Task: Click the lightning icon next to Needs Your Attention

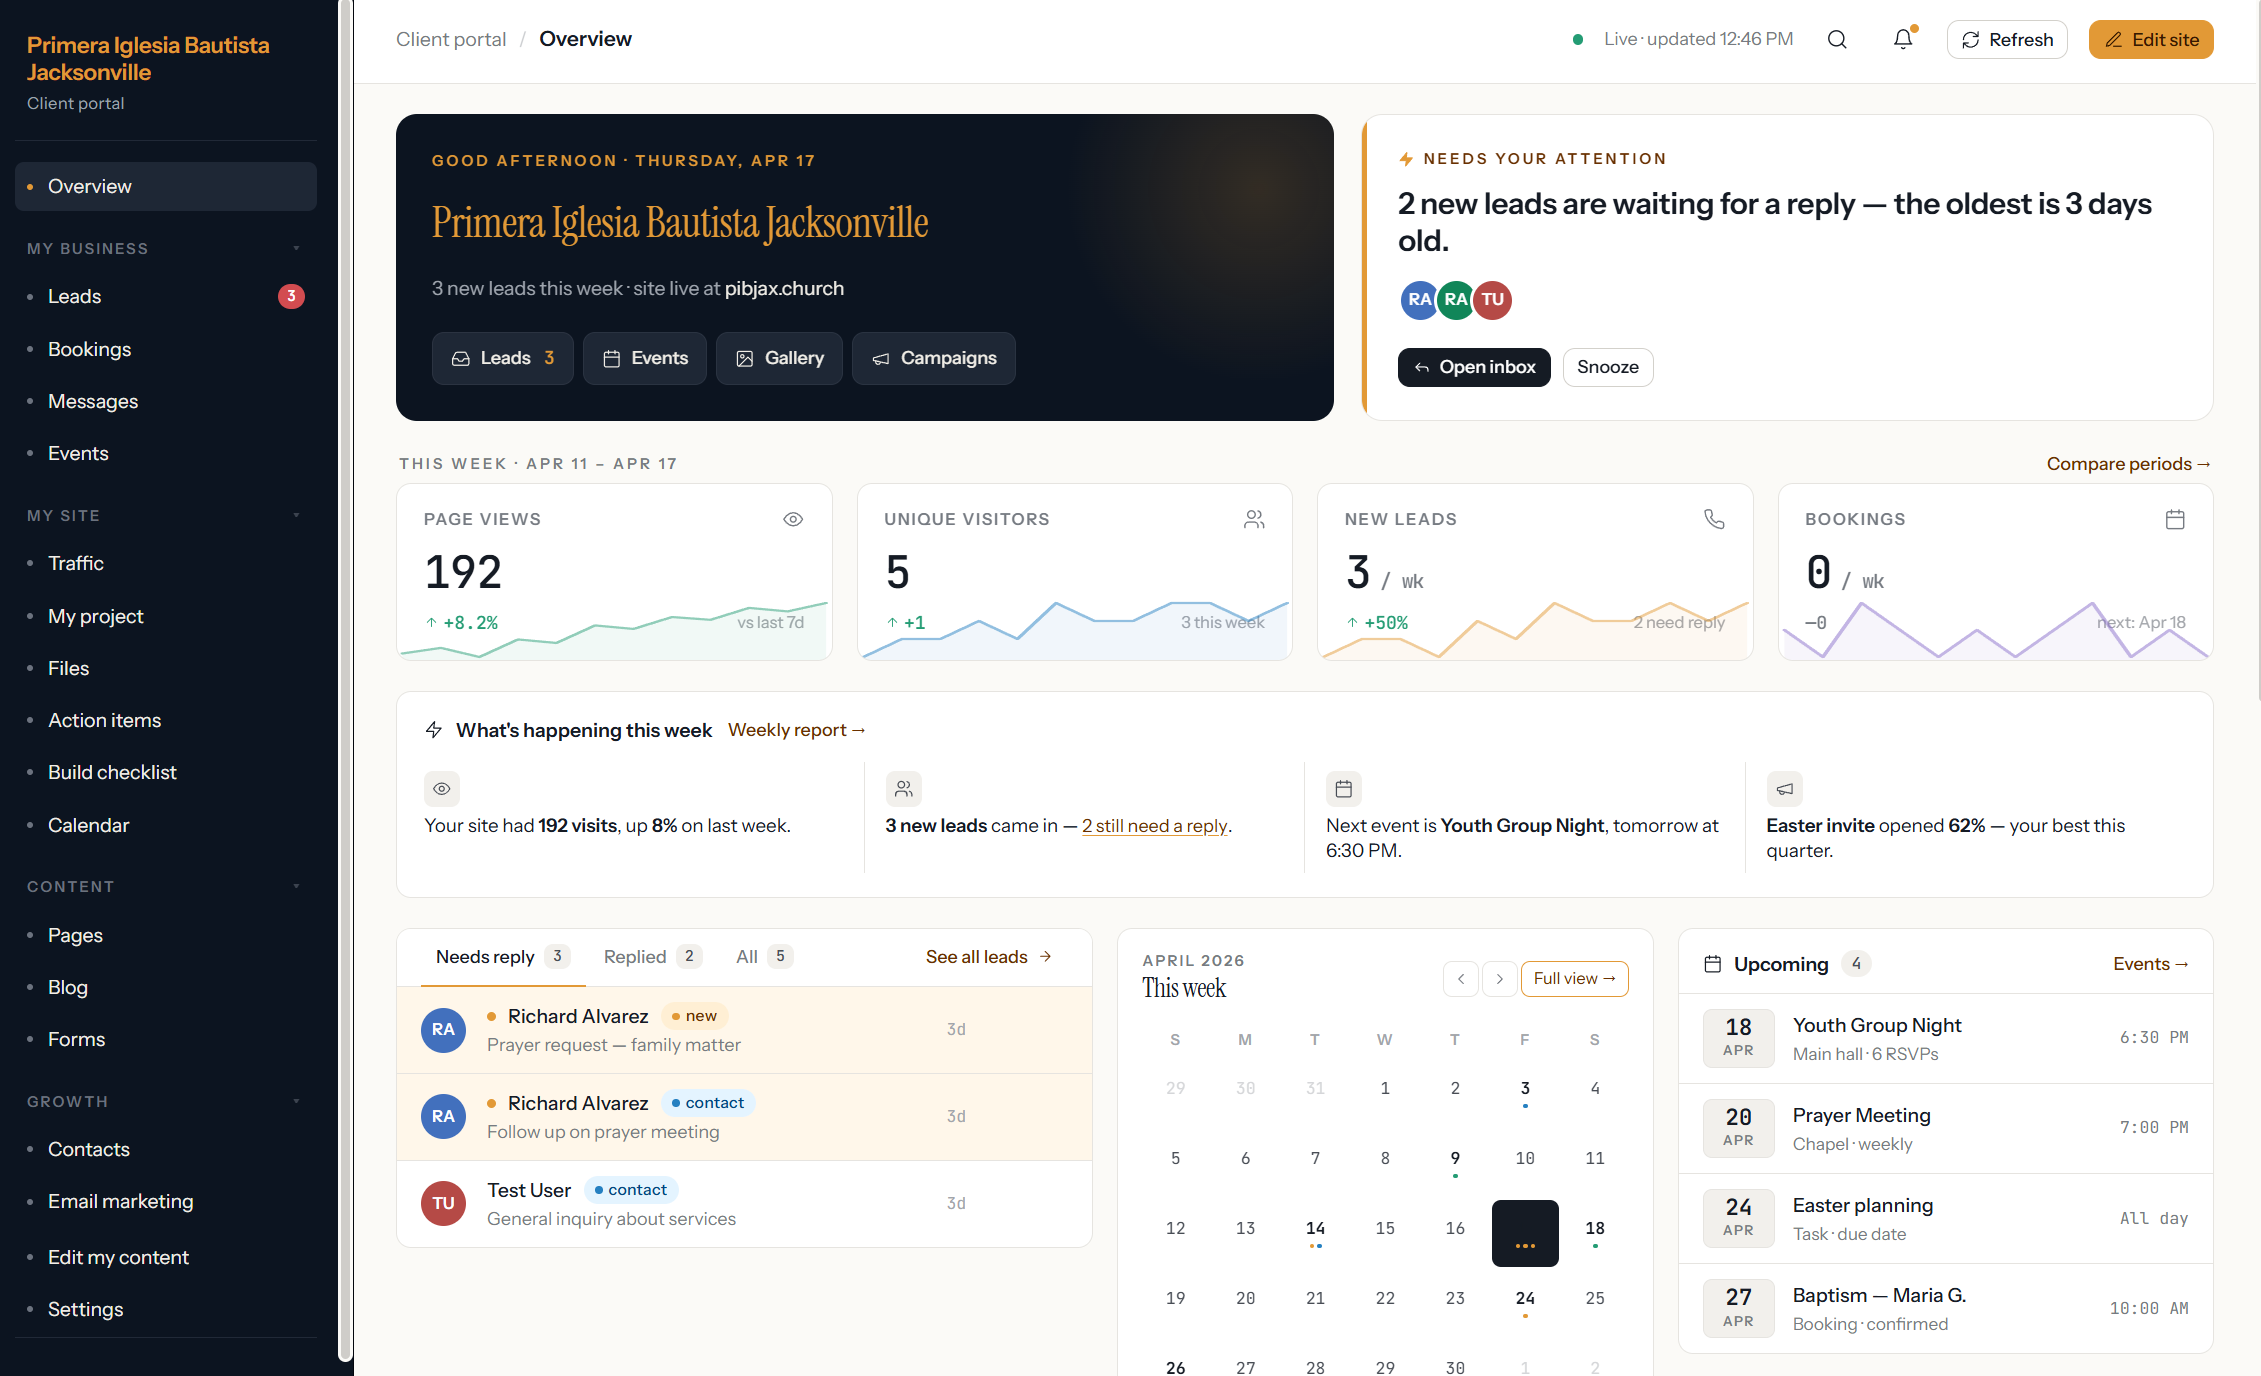Action: pyautogui.click(x=1406, y=157)
